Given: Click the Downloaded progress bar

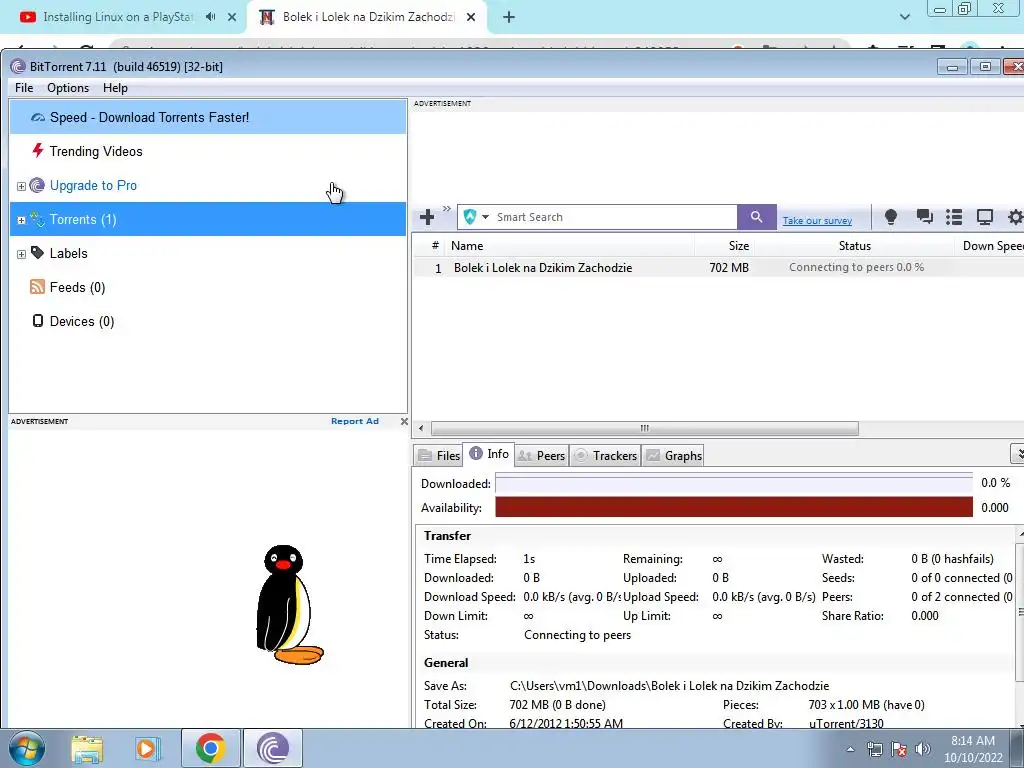Looking at the screenshot, I should click(734, 483).
